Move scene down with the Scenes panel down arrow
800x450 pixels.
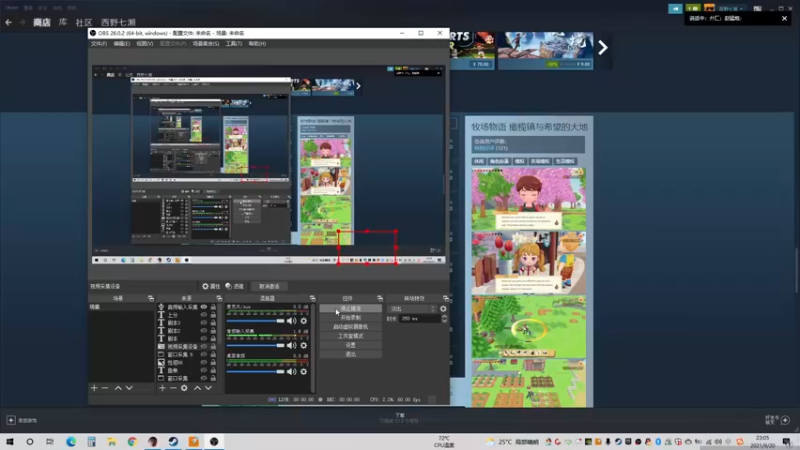point(129,388)
